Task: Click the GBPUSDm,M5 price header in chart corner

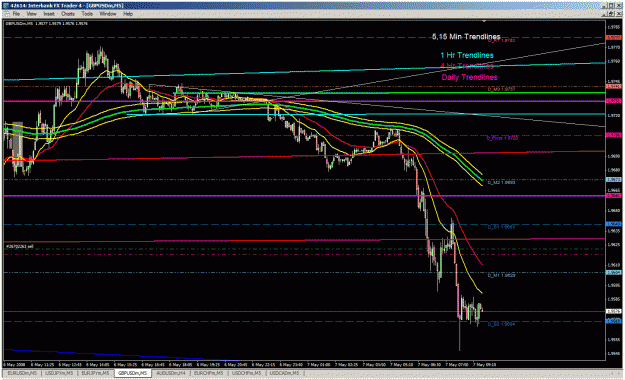Action: (x=46, y=24)
